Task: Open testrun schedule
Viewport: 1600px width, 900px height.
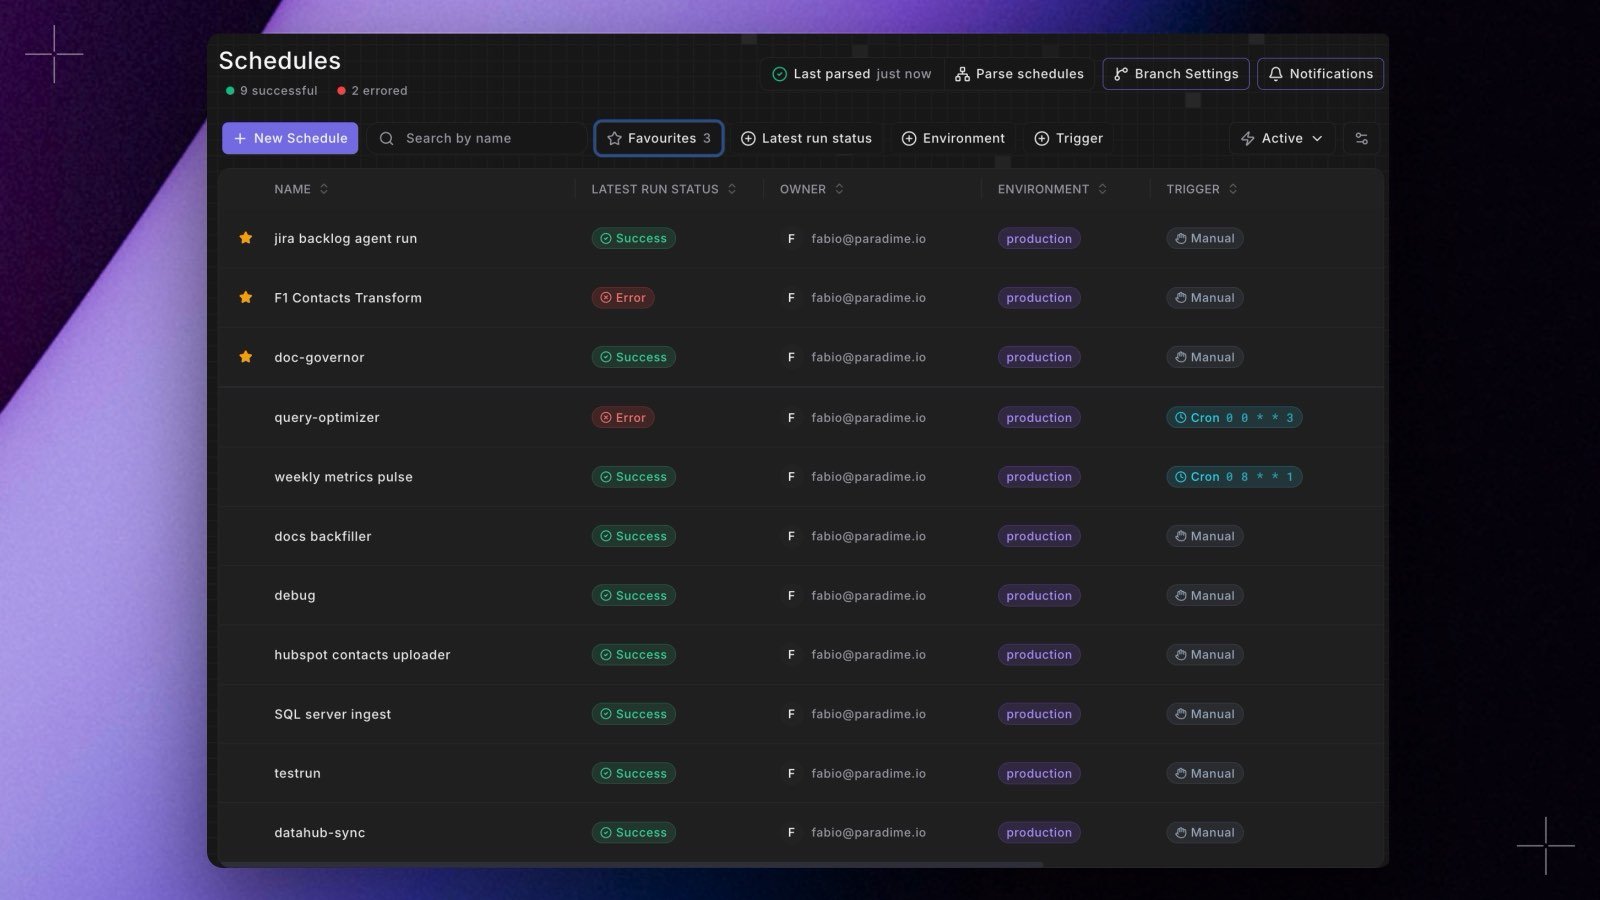Action: click(x=297, y=773)
